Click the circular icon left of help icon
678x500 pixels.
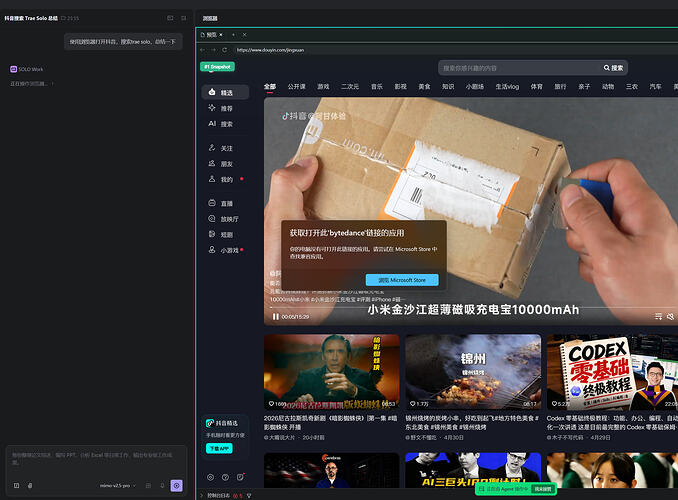(211, 478)
